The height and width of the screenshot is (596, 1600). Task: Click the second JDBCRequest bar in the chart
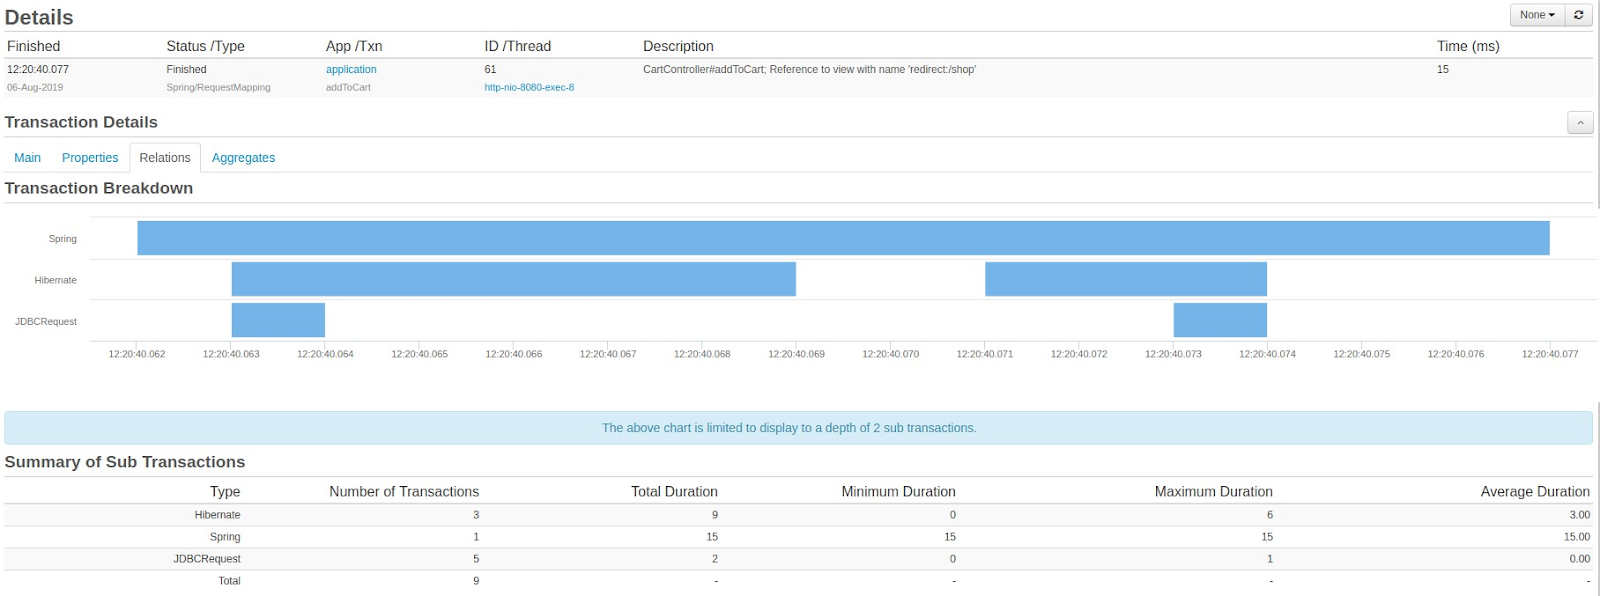click(1220, 320)
